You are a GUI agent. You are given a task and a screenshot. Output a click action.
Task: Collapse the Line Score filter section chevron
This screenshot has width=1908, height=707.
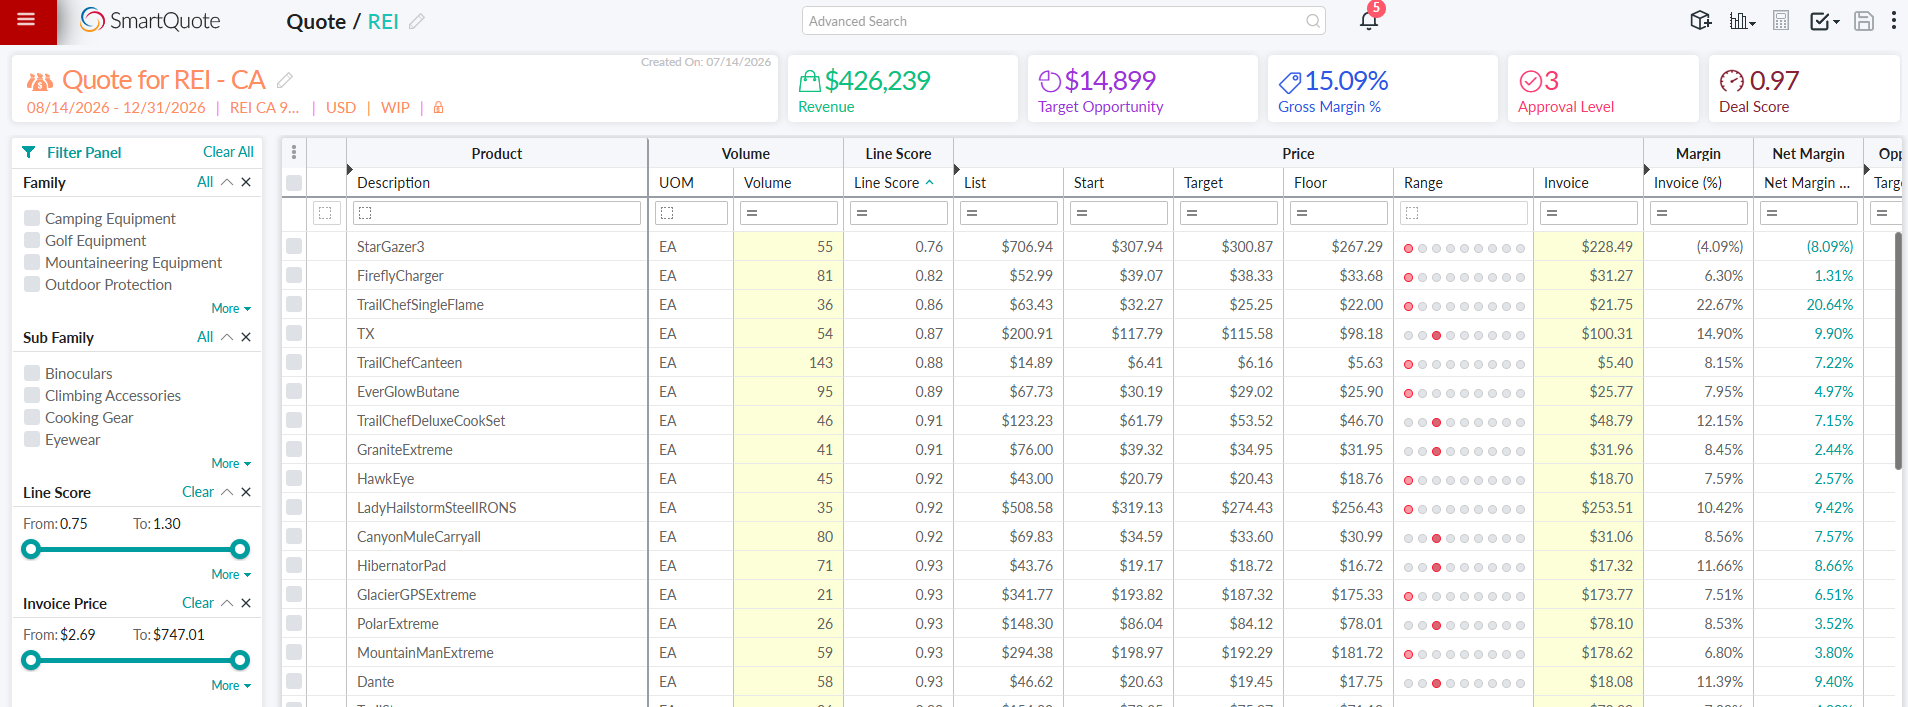pos(227,492)
